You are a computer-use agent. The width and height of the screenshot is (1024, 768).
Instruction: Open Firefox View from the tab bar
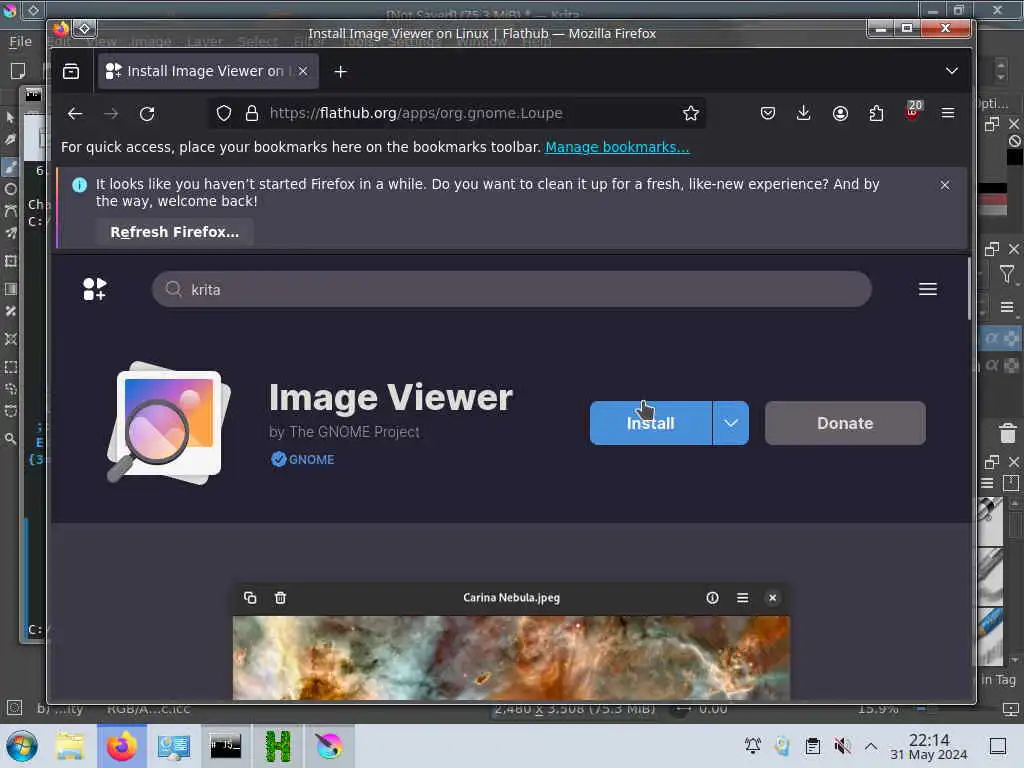pos(71,71)
